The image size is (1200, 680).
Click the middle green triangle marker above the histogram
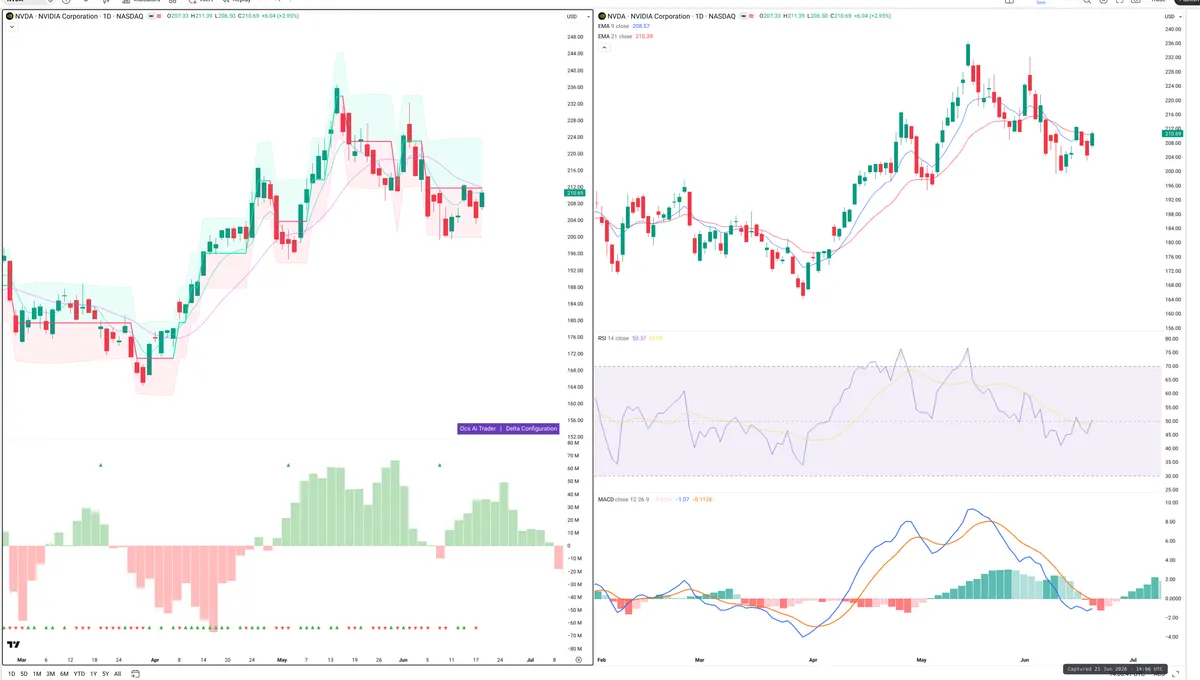pyautogui.click(x=288, y=465)
